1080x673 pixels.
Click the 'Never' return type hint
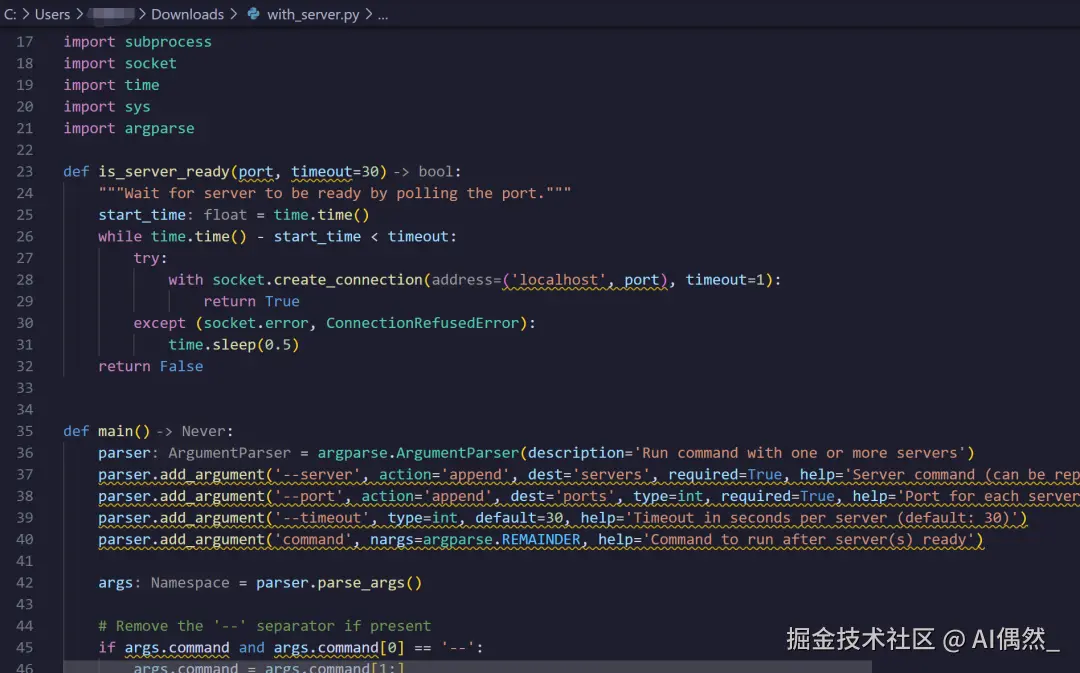coord(203,431)
